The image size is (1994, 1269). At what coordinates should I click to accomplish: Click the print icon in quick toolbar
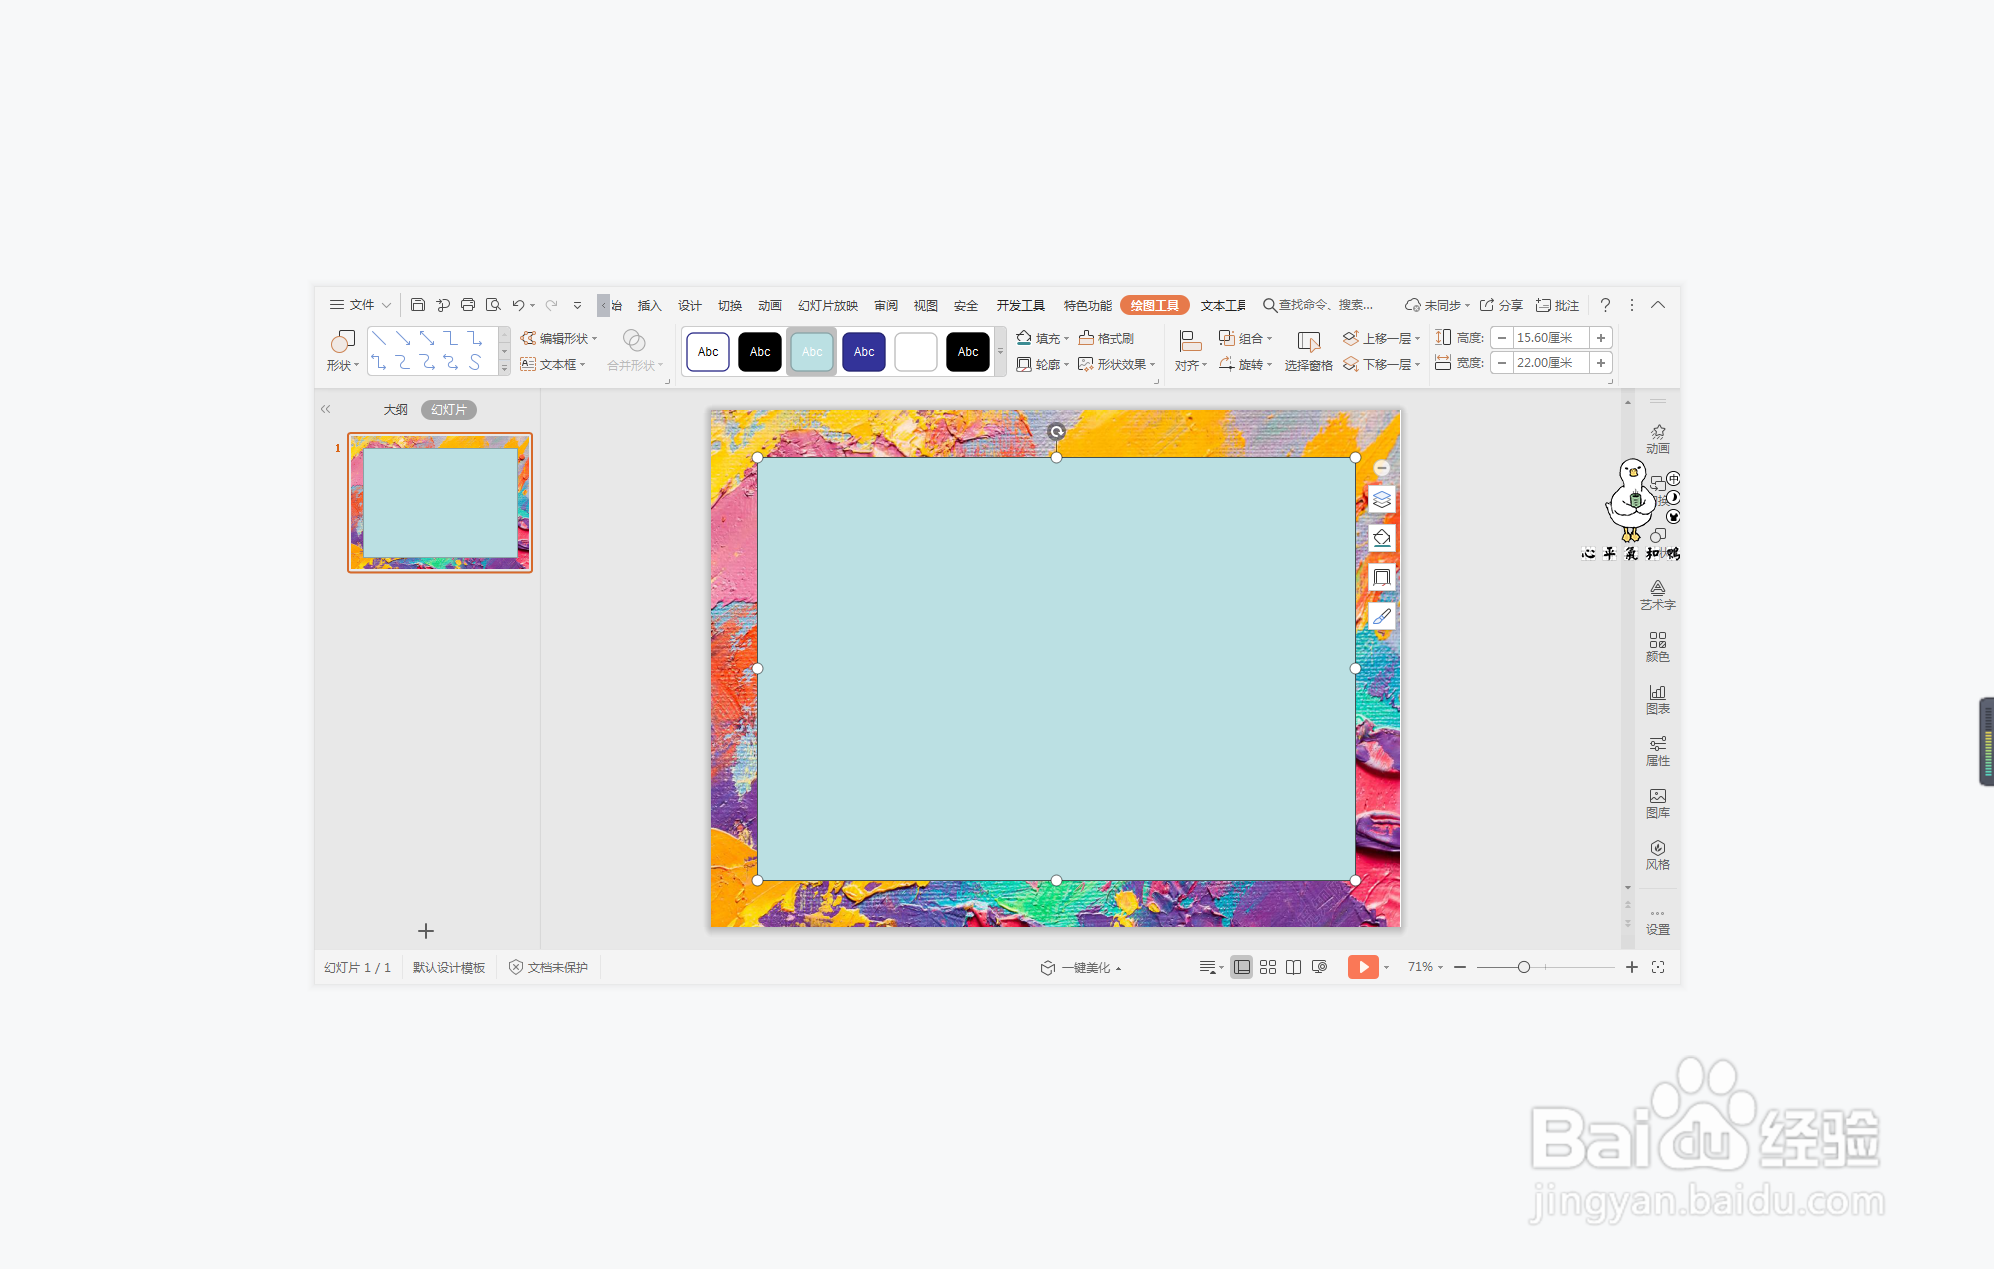(x=468, y=305)
